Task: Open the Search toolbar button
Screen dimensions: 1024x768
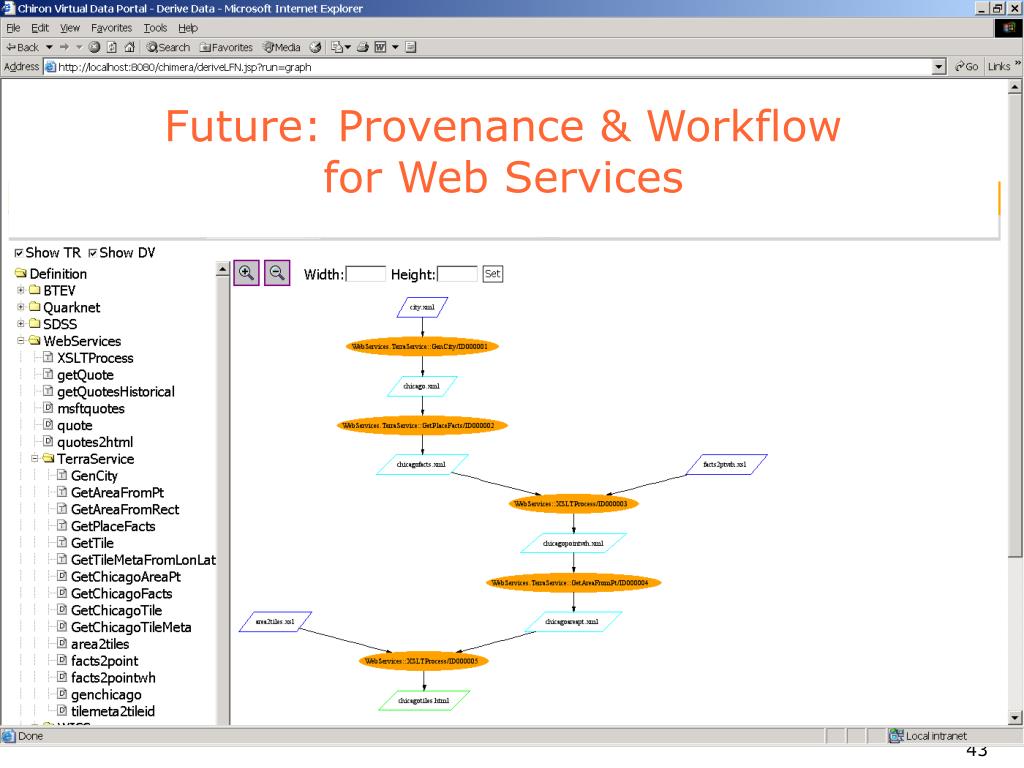Action: [x=168, y=47]
